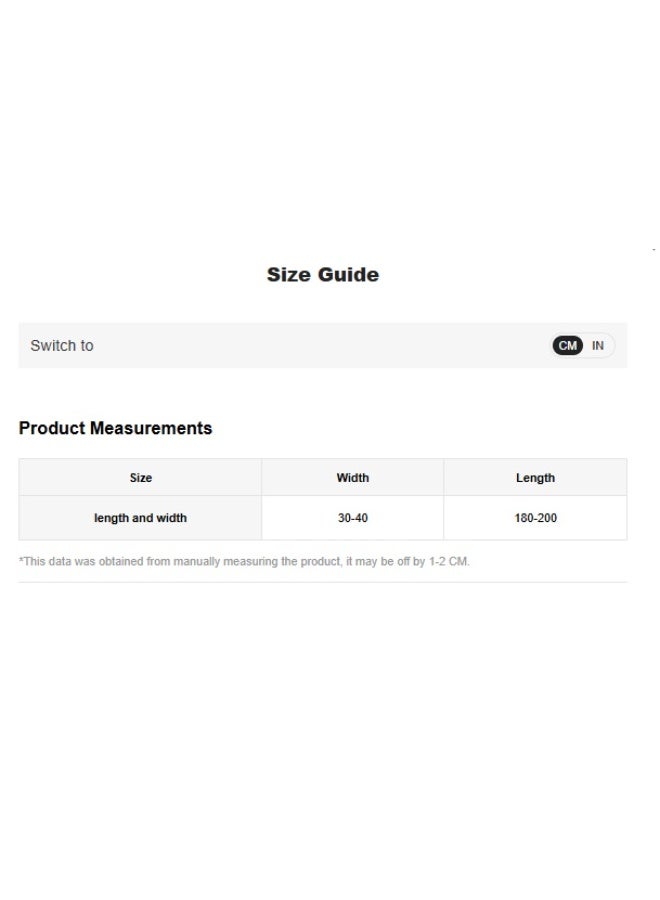Click the word 'Guide' in the title

tap(351, 275)
